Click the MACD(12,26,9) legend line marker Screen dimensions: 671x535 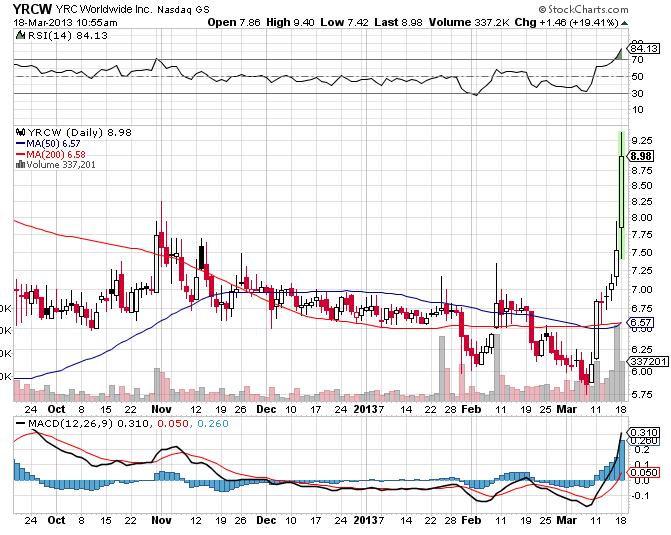[19, 426]
